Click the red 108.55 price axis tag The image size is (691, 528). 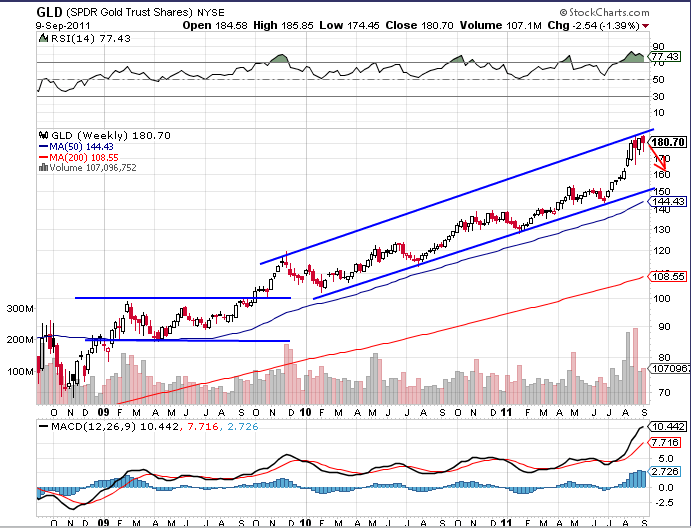point(668,276)
